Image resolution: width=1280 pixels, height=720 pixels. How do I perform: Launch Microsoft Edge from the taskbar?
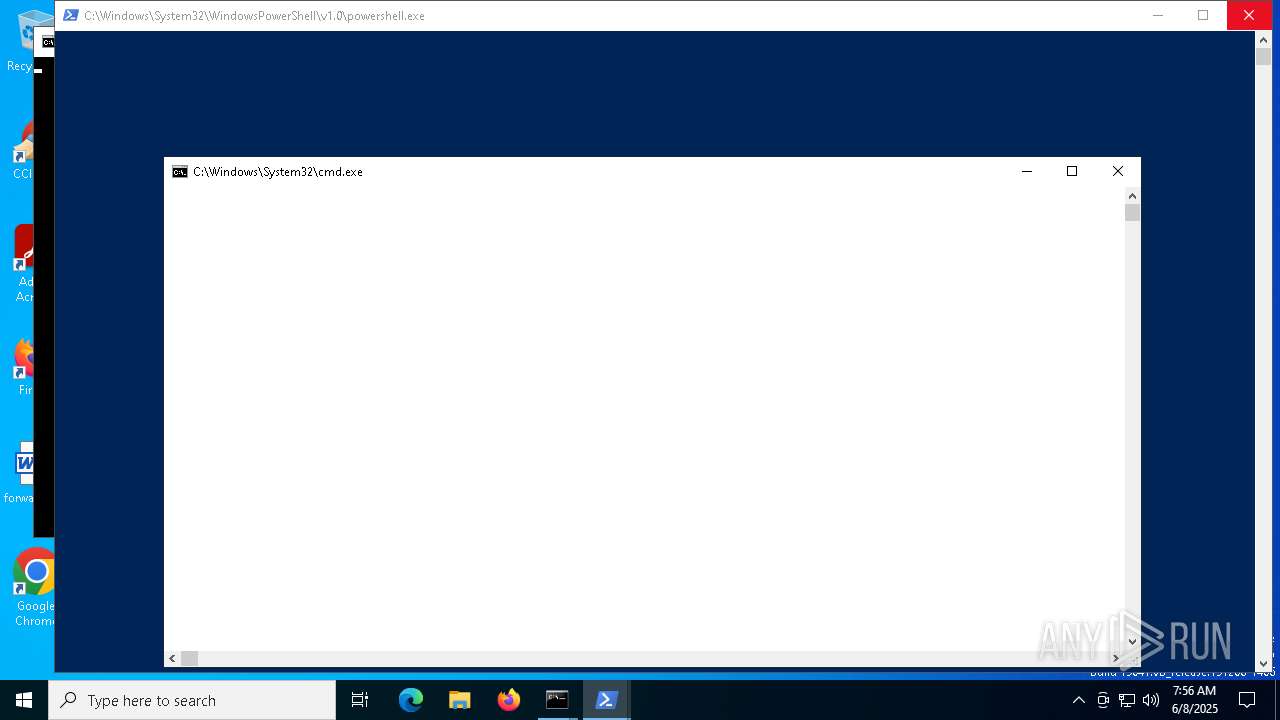pyautogui.click(x=411, y=700)
